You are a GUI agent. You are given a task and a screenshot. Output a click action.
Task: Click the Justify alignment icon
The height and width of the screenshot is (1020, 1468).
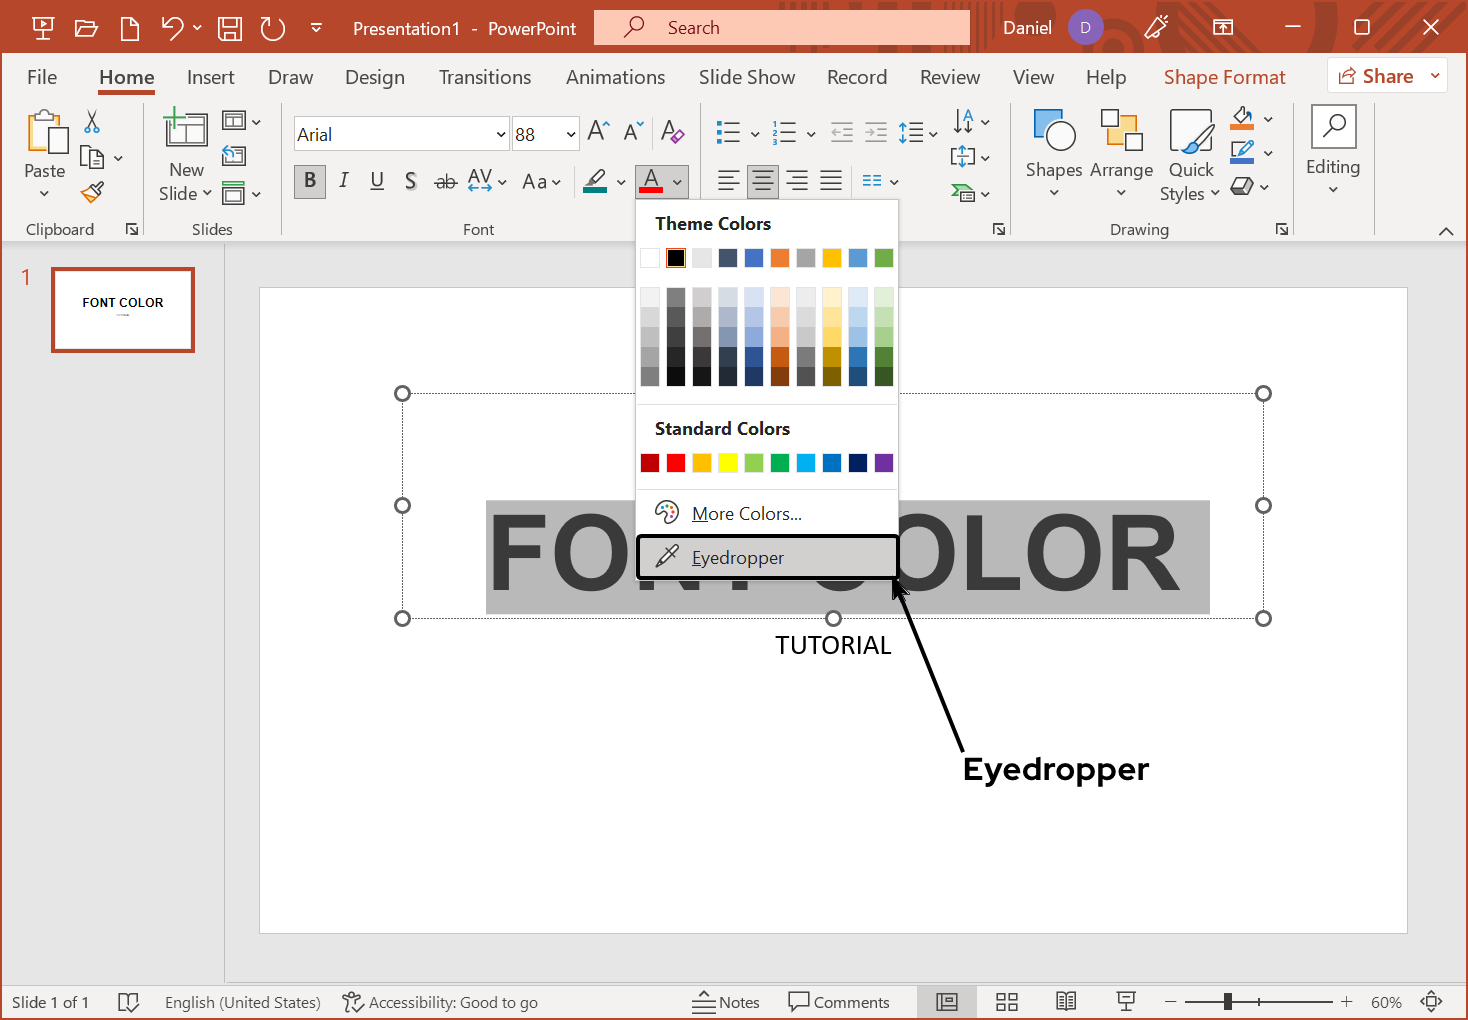(831, 181)
